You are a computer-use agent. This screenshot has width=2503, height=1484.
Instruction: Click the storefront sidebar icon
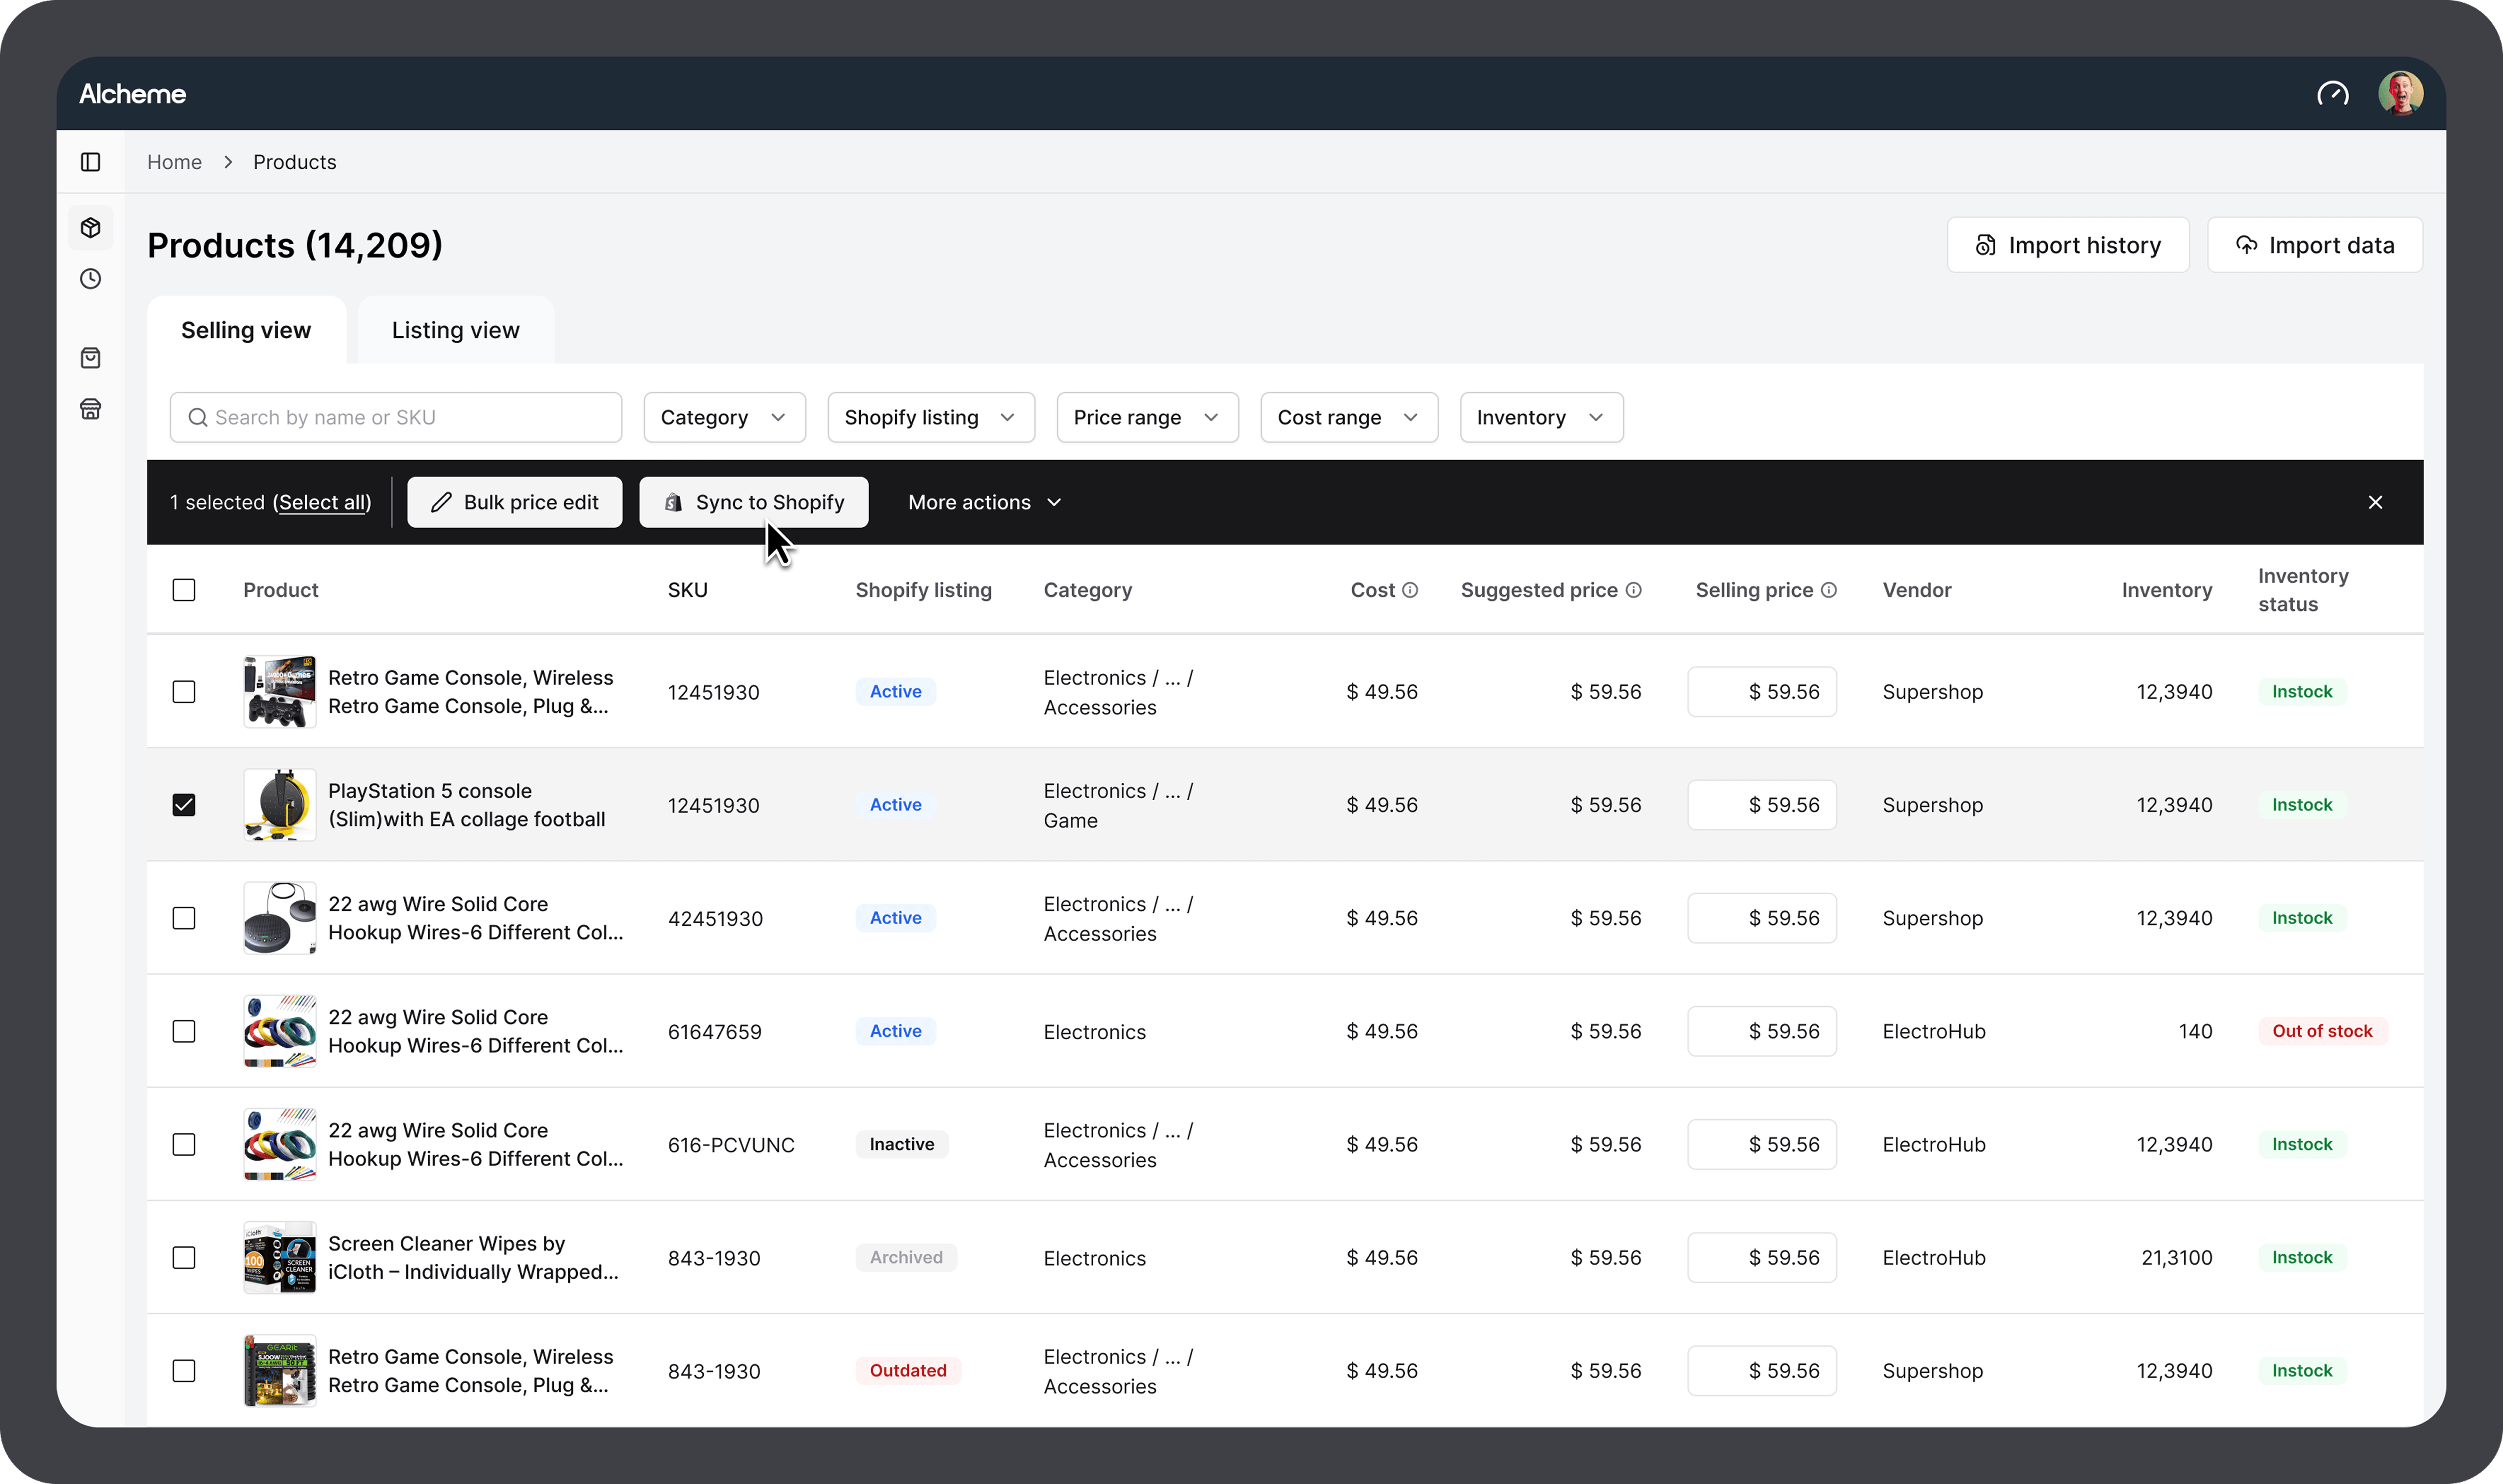[x=90, y=409]
